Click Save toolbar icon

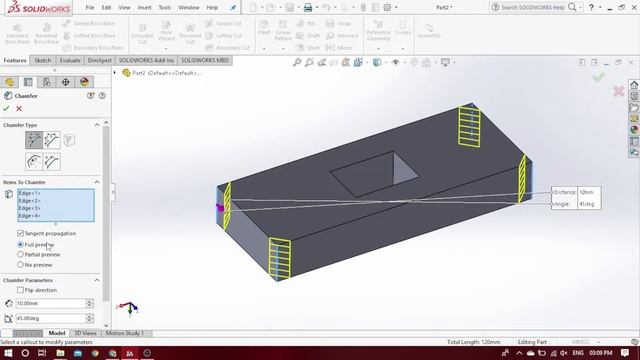pos(289,7)
